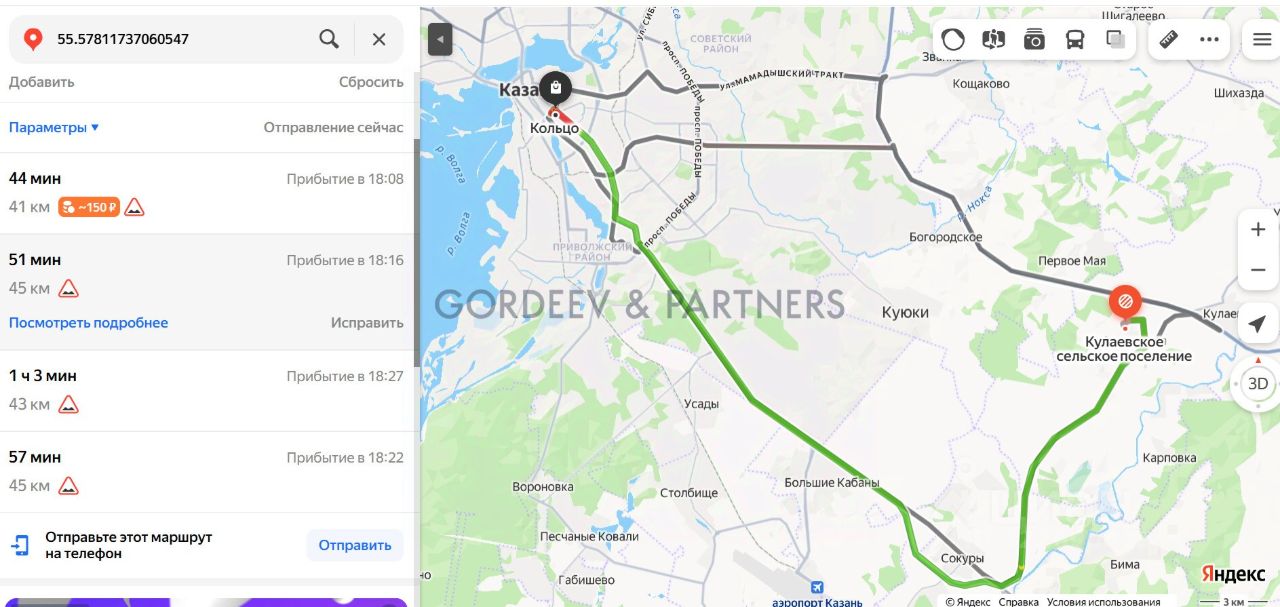Click Отправить button
The width and height of the screenshot is (1280, 607).
pyautogui.click(x=355, y=545)
